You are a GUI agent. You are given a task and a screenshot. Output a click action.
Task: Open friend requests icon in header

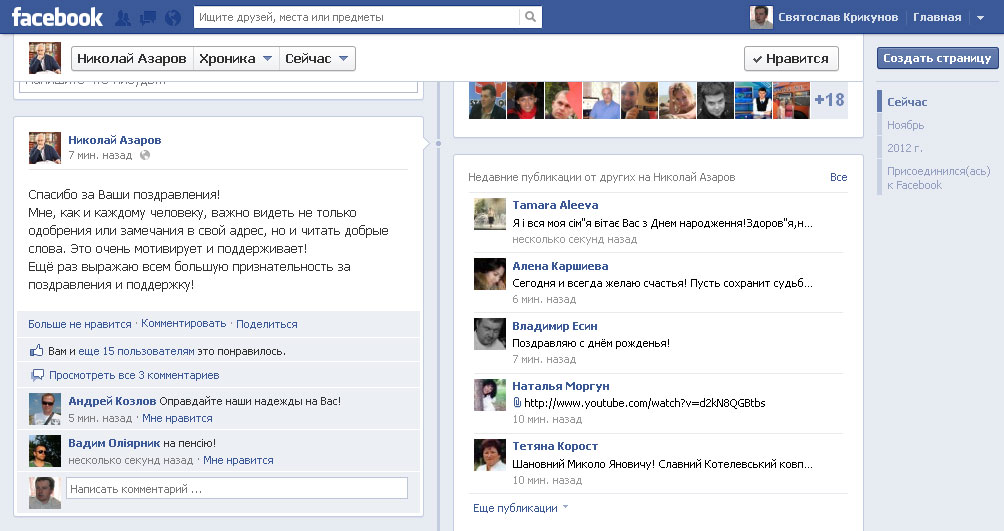pyautogui.click(x=124, y=18)
